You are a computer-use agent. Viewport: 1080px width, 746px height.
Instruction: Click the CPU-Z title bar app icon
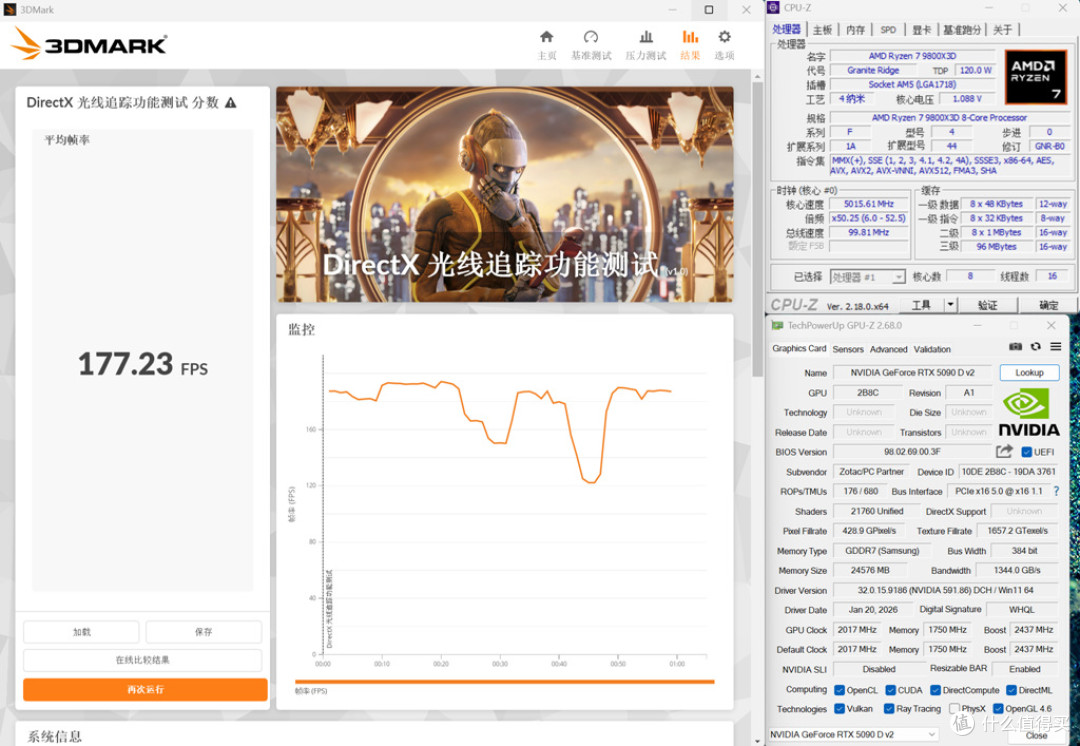click(x=773, y=8)
